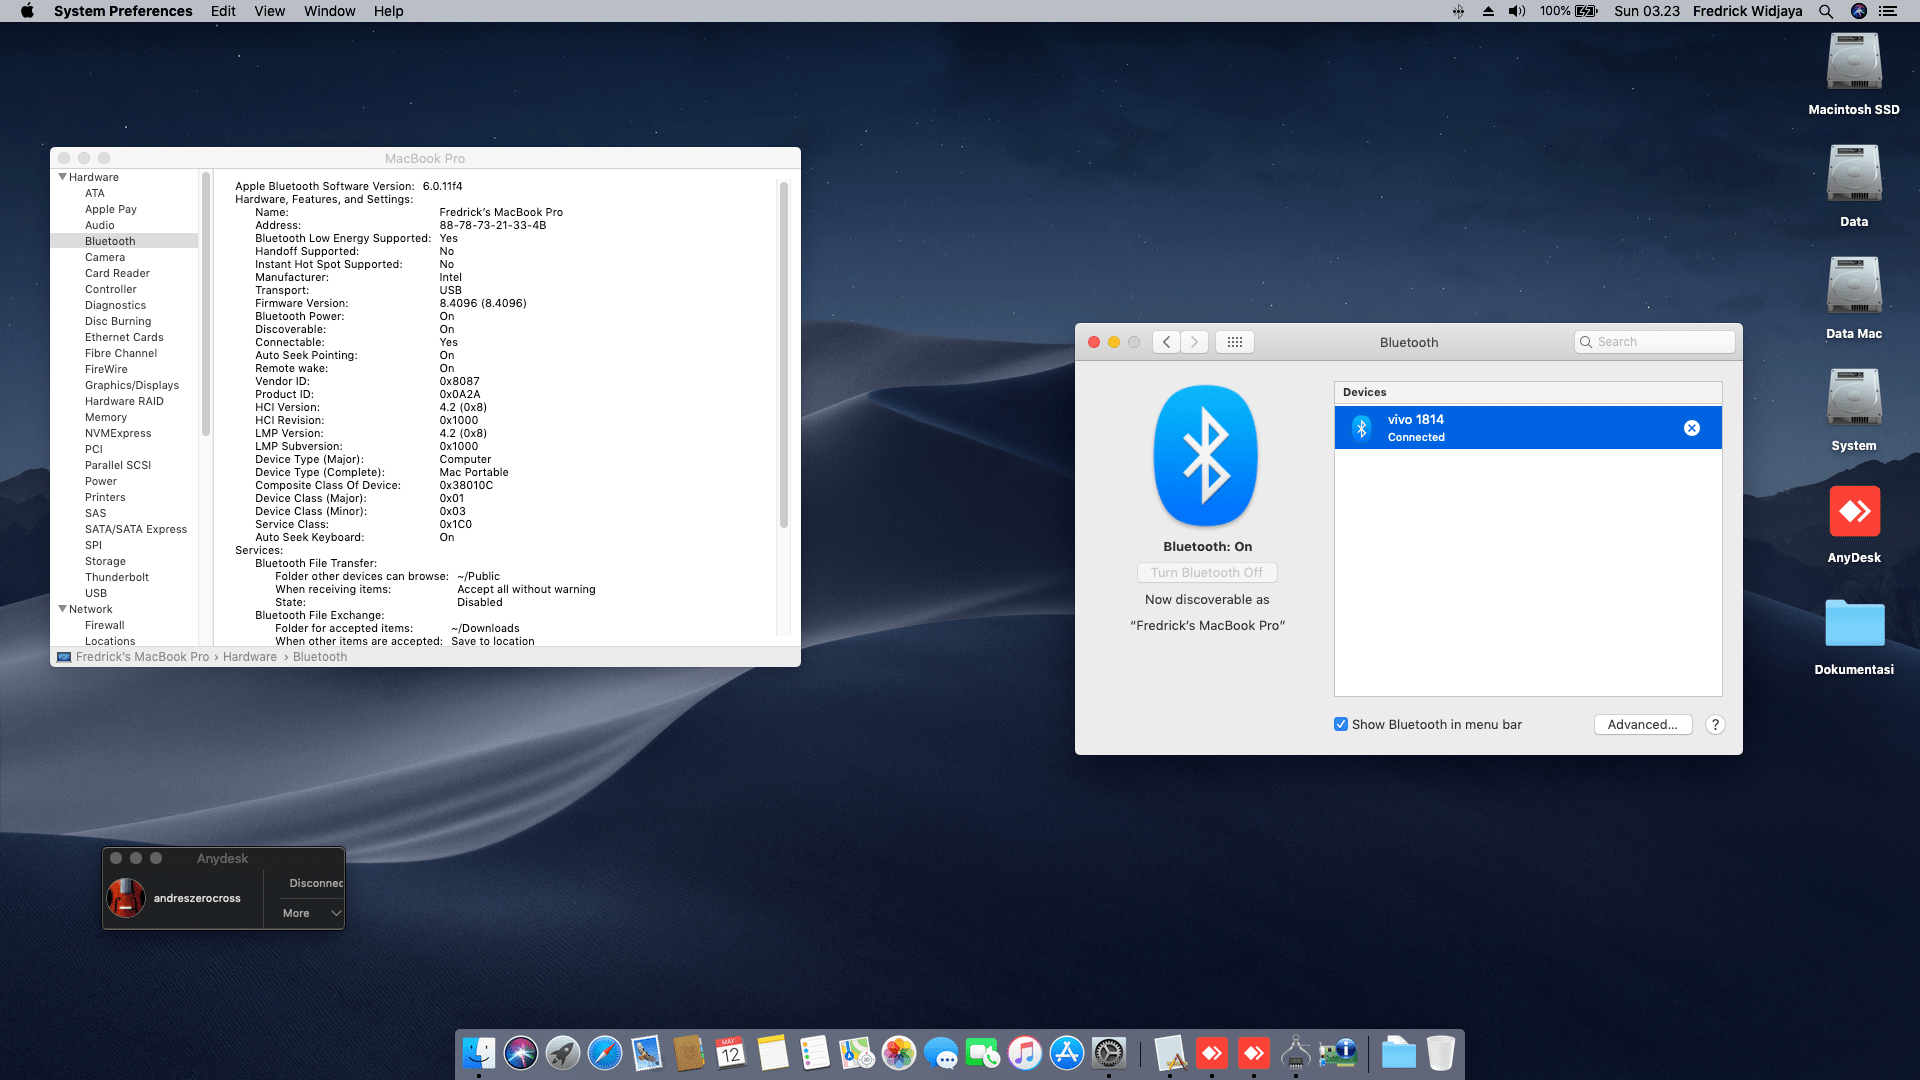The image size is (1920, 1080).
Task: Open the Macintosh SSD desktop icon
Action: [x=1853, y=62]
